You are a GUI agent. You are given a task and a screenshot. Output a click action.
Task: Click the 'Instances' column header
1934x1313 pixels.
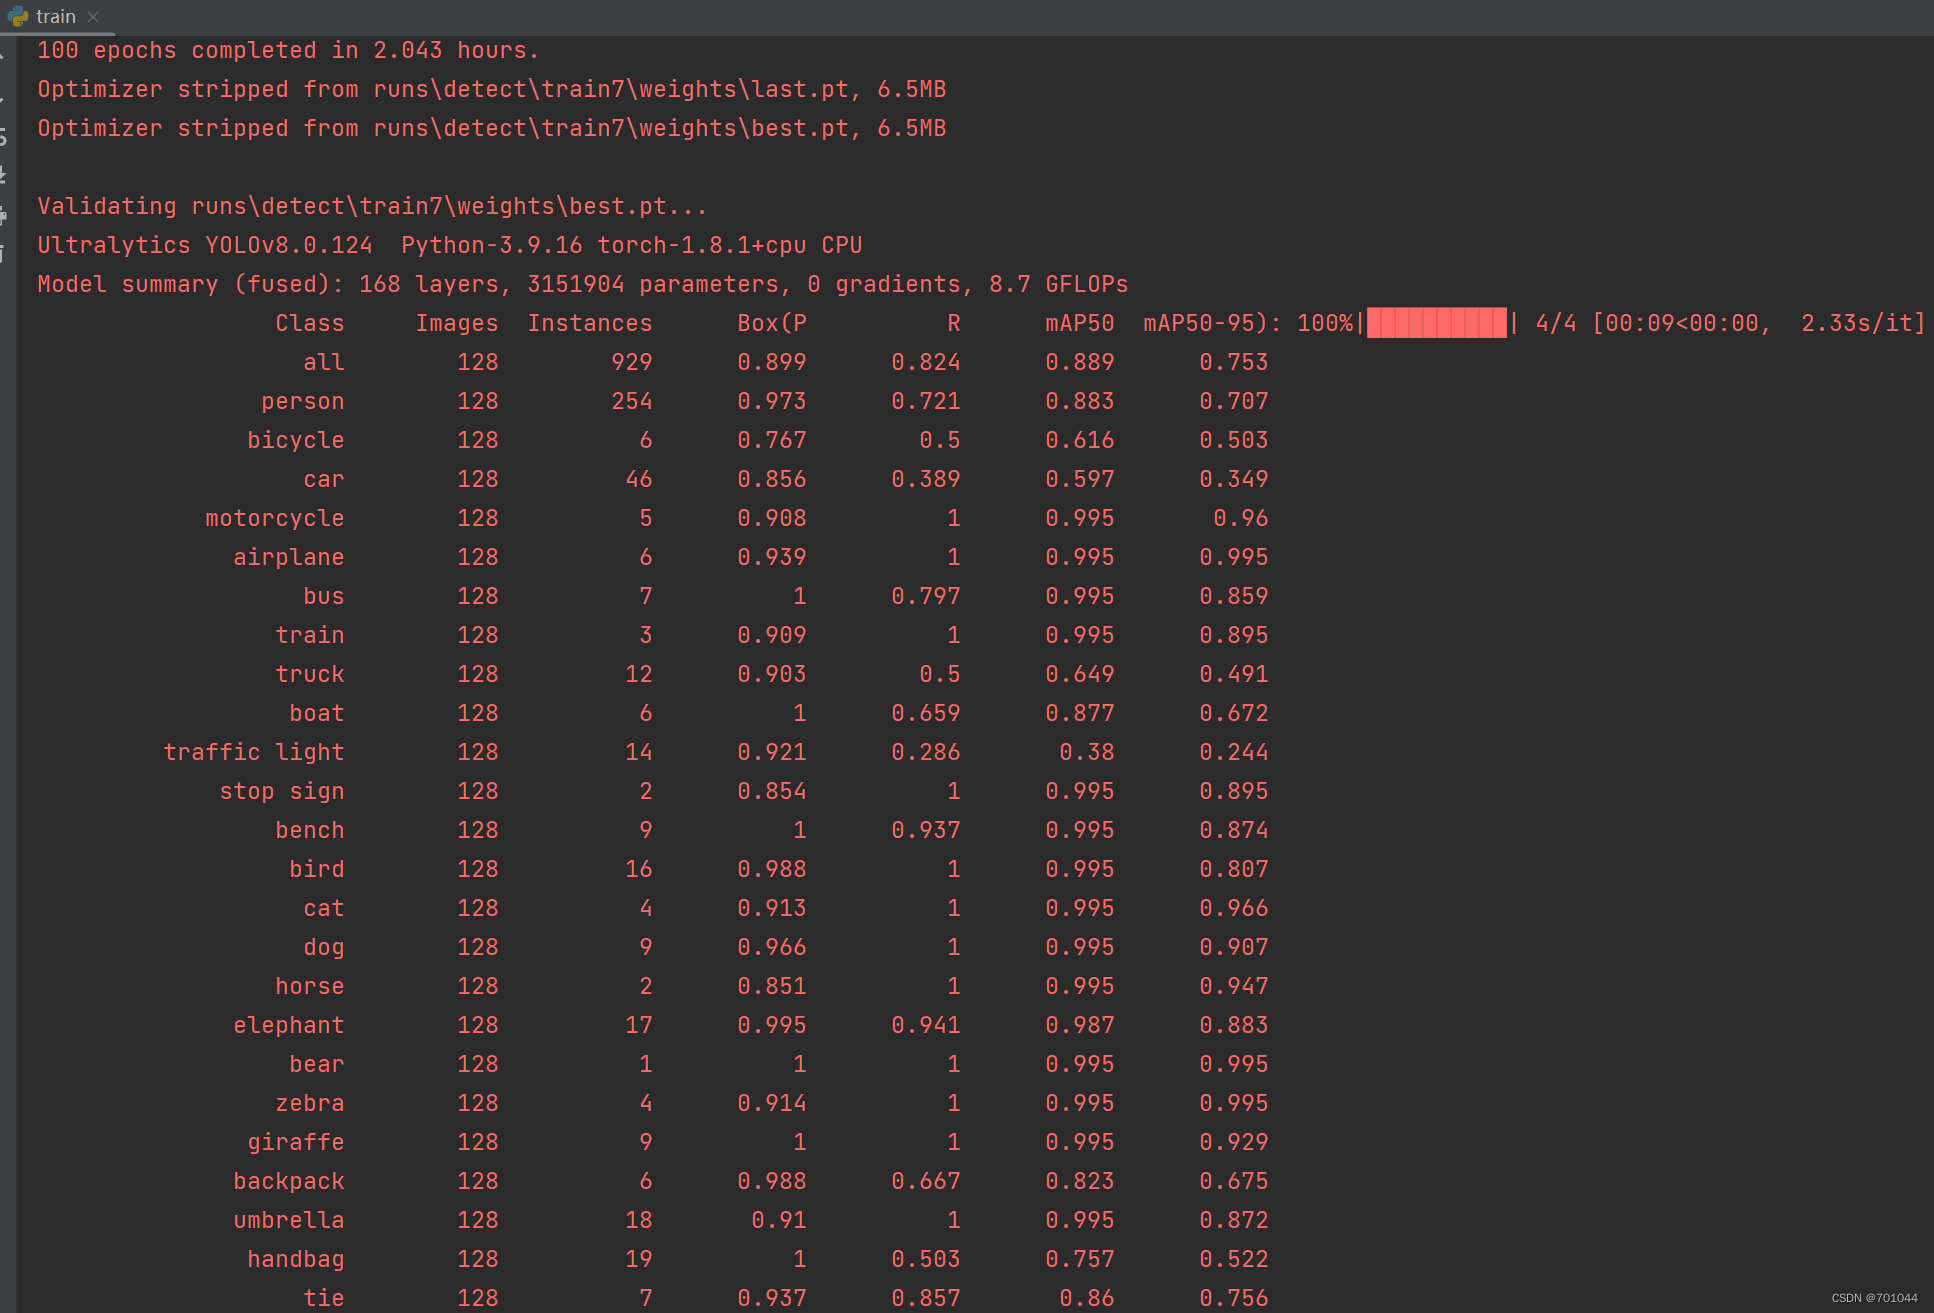click(590, 323)
